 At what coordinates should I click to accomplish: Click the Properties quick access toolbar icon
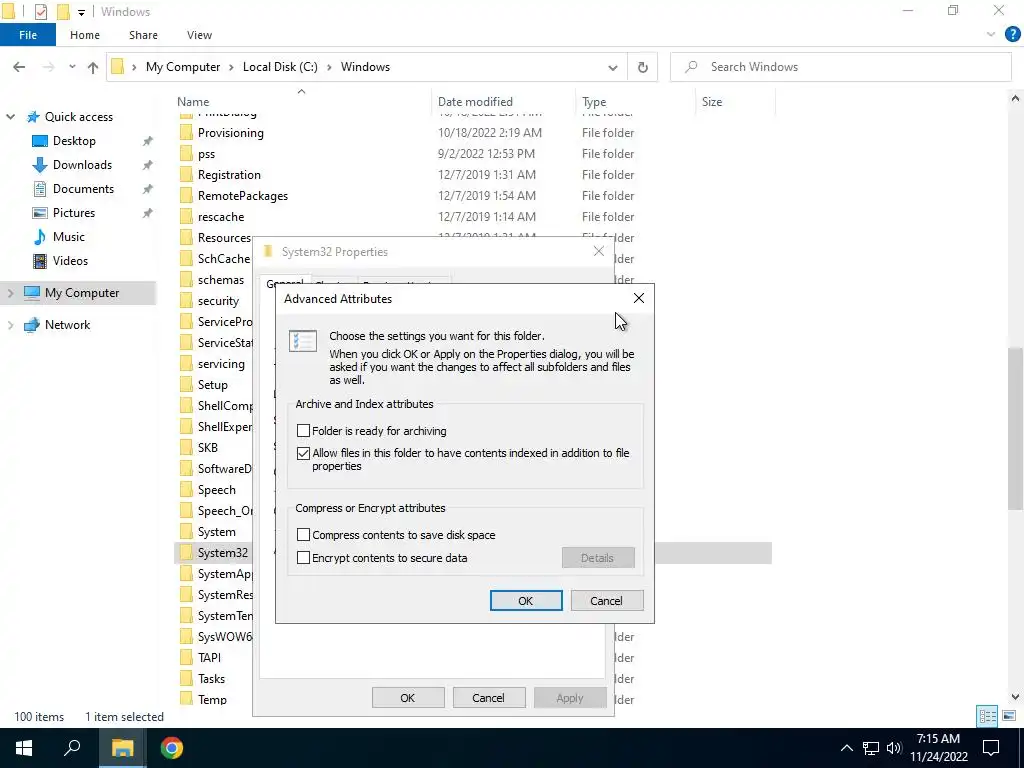(x=40, y=12)
